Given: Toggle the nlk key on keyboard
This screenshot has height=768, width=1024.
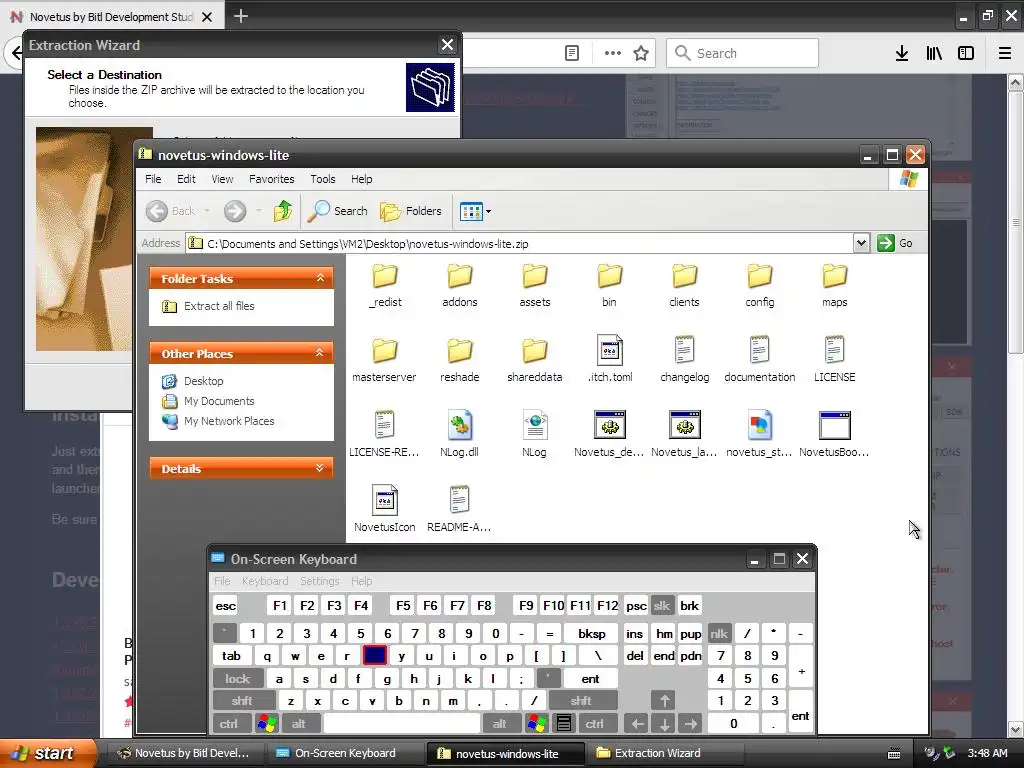Looking at the screenshot, I should coord(718,633).
